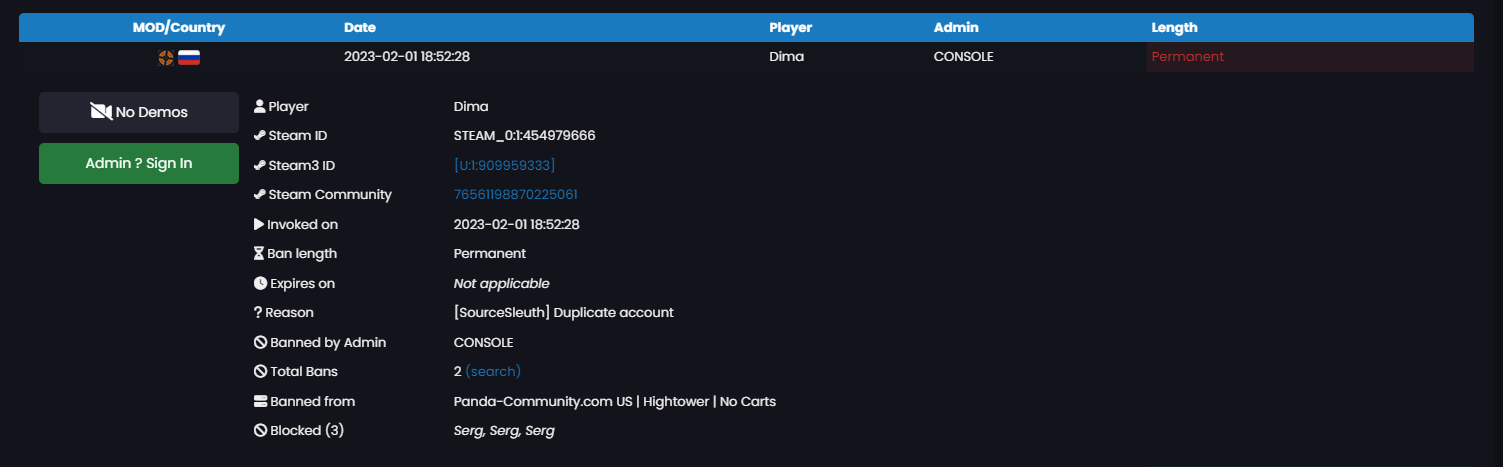This screenshot has height=467, width=1503.
Task: Click the Russian flag country icon
Action: (x=189, y=57)
